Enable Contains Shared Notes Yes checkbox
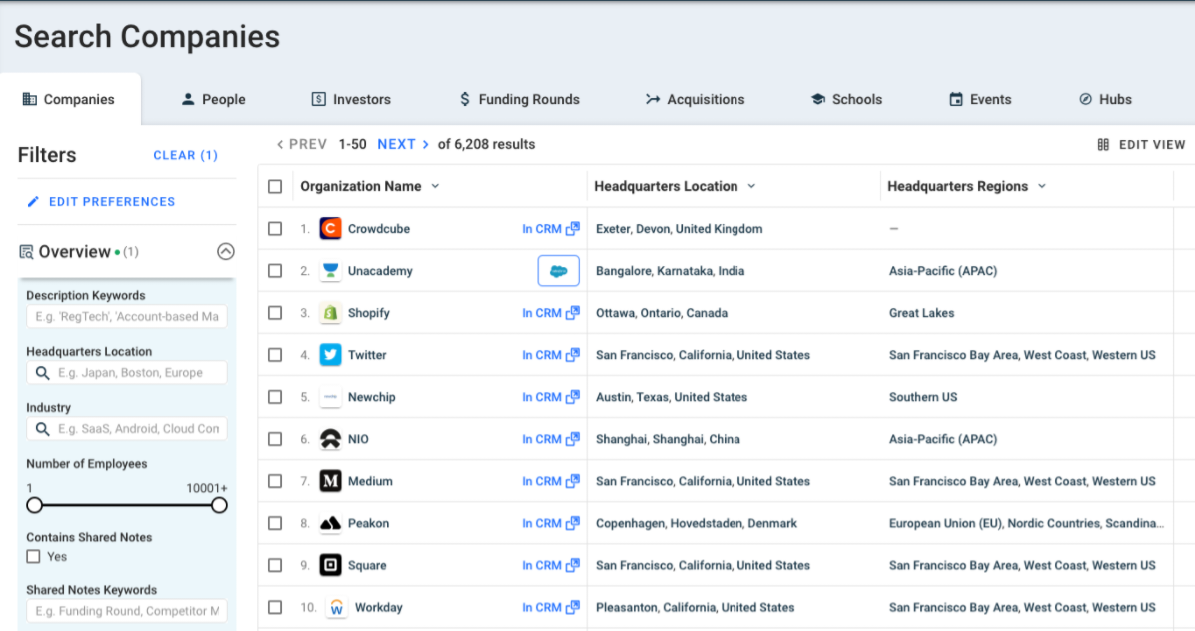Image resolution: width=1195 pixels, height=631 pixels. point(34,556)
